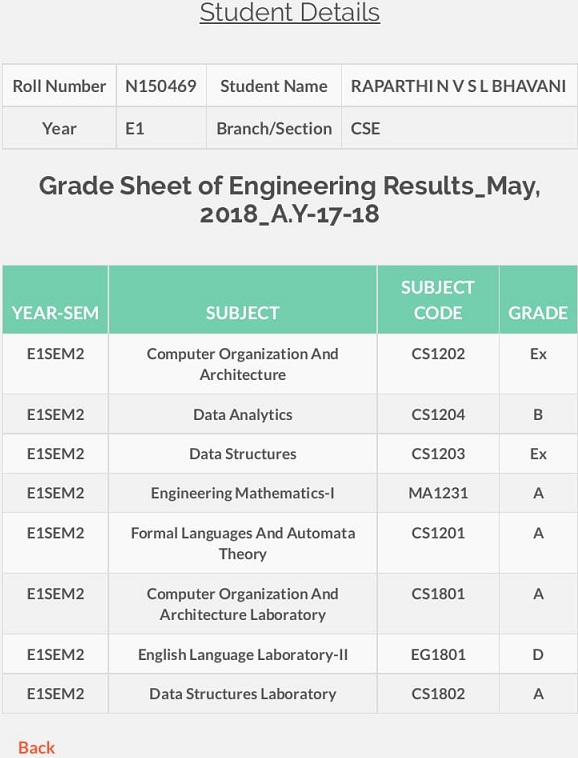Click the CSE branch cell
This screenshot has height=758, width=578.
click(459, 129)
